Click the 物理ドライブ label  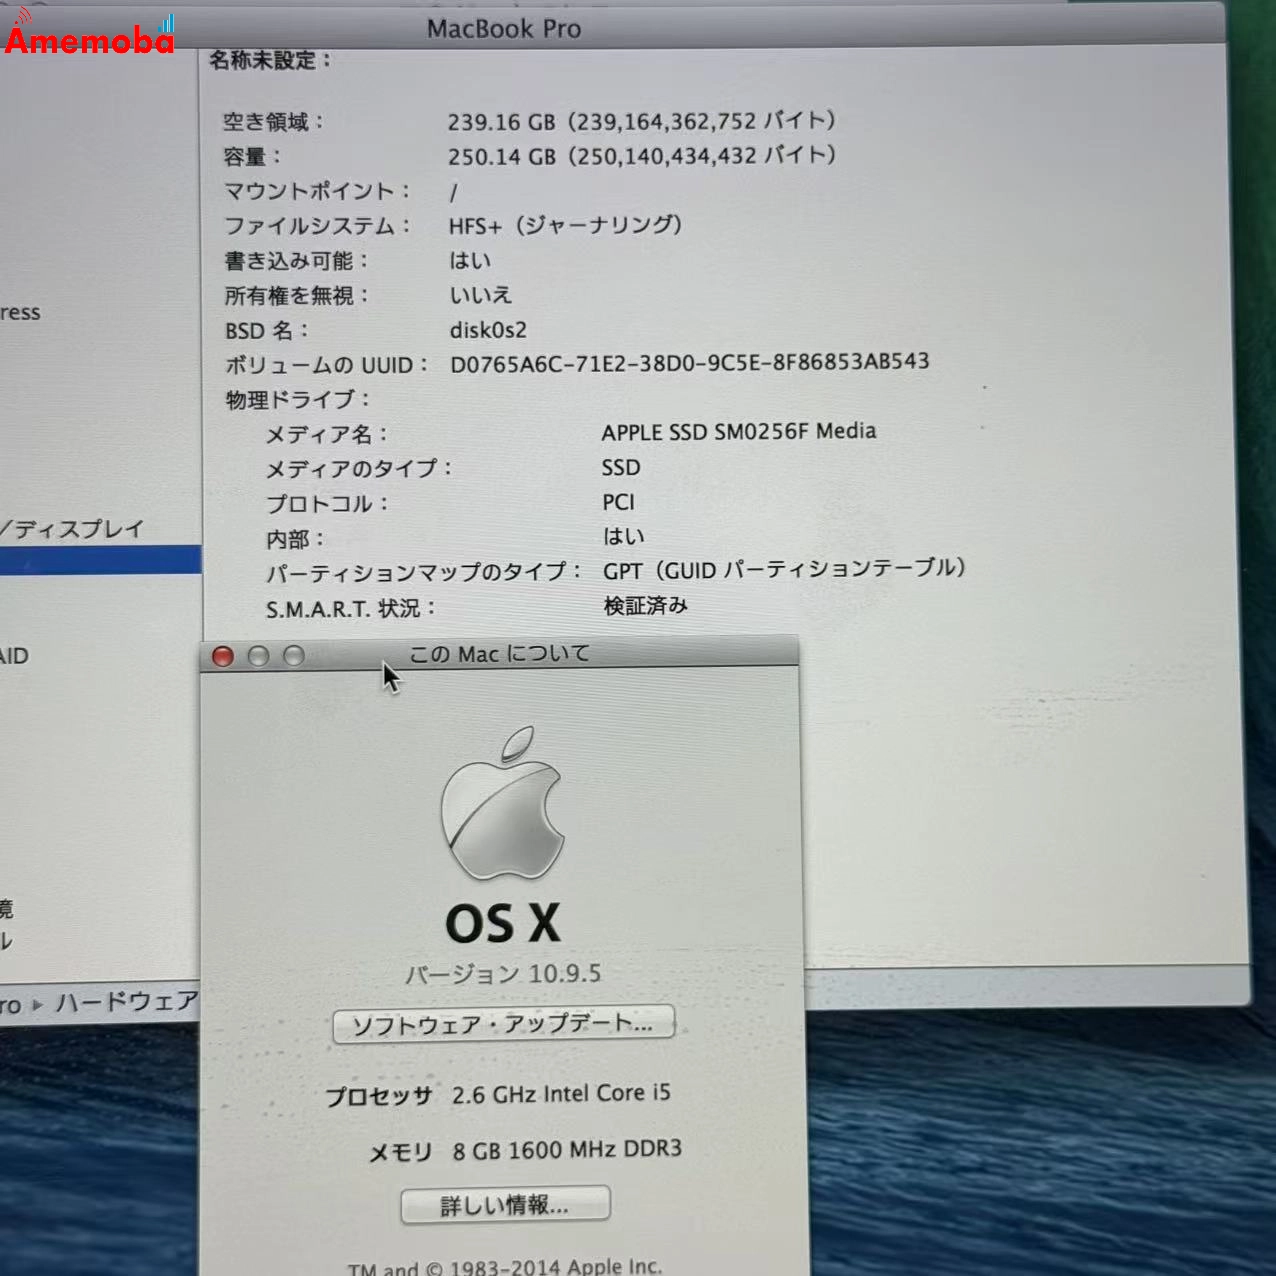pos(298,400)
